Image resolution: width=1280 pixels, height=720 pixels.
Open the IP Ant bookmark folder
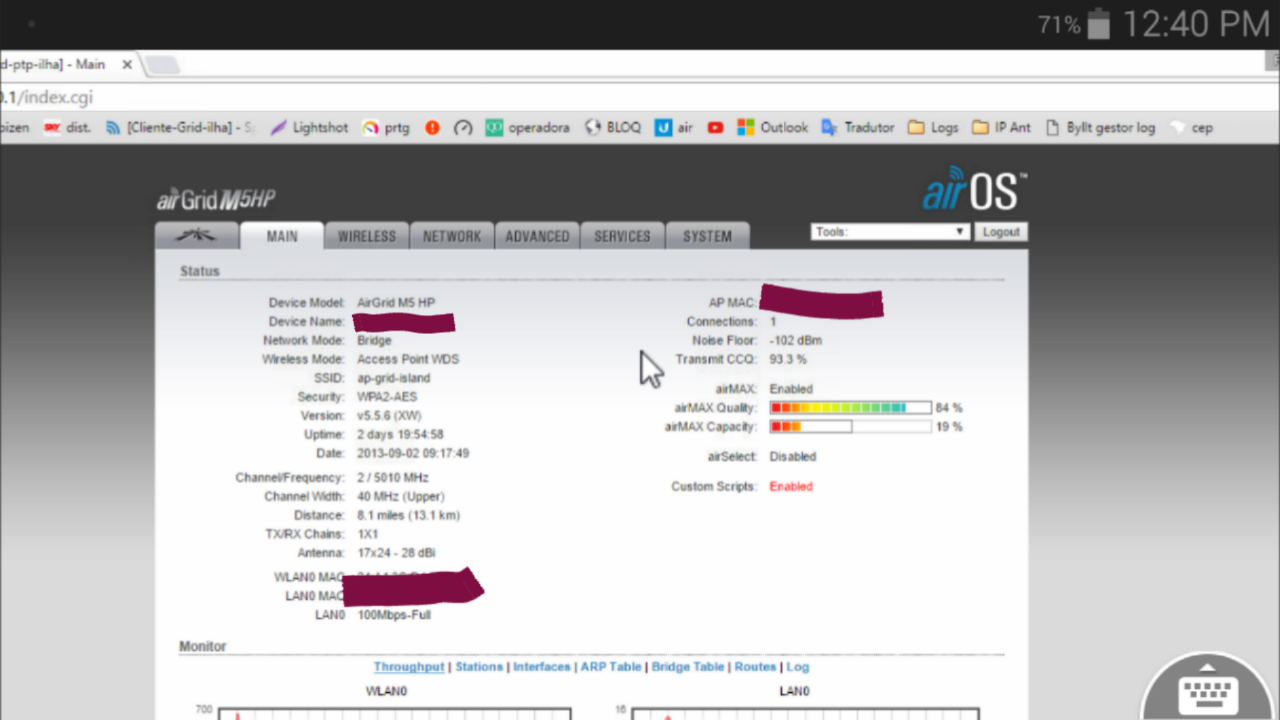(x=1001, y=128)
